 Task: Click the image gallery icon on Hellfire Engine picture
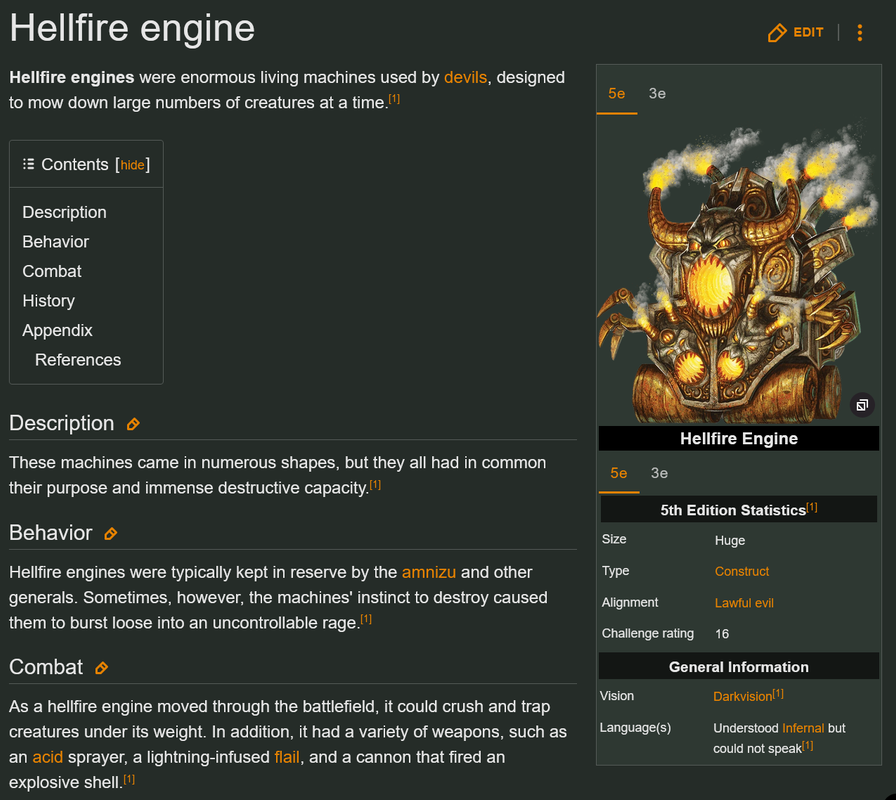tap(862, 405)
